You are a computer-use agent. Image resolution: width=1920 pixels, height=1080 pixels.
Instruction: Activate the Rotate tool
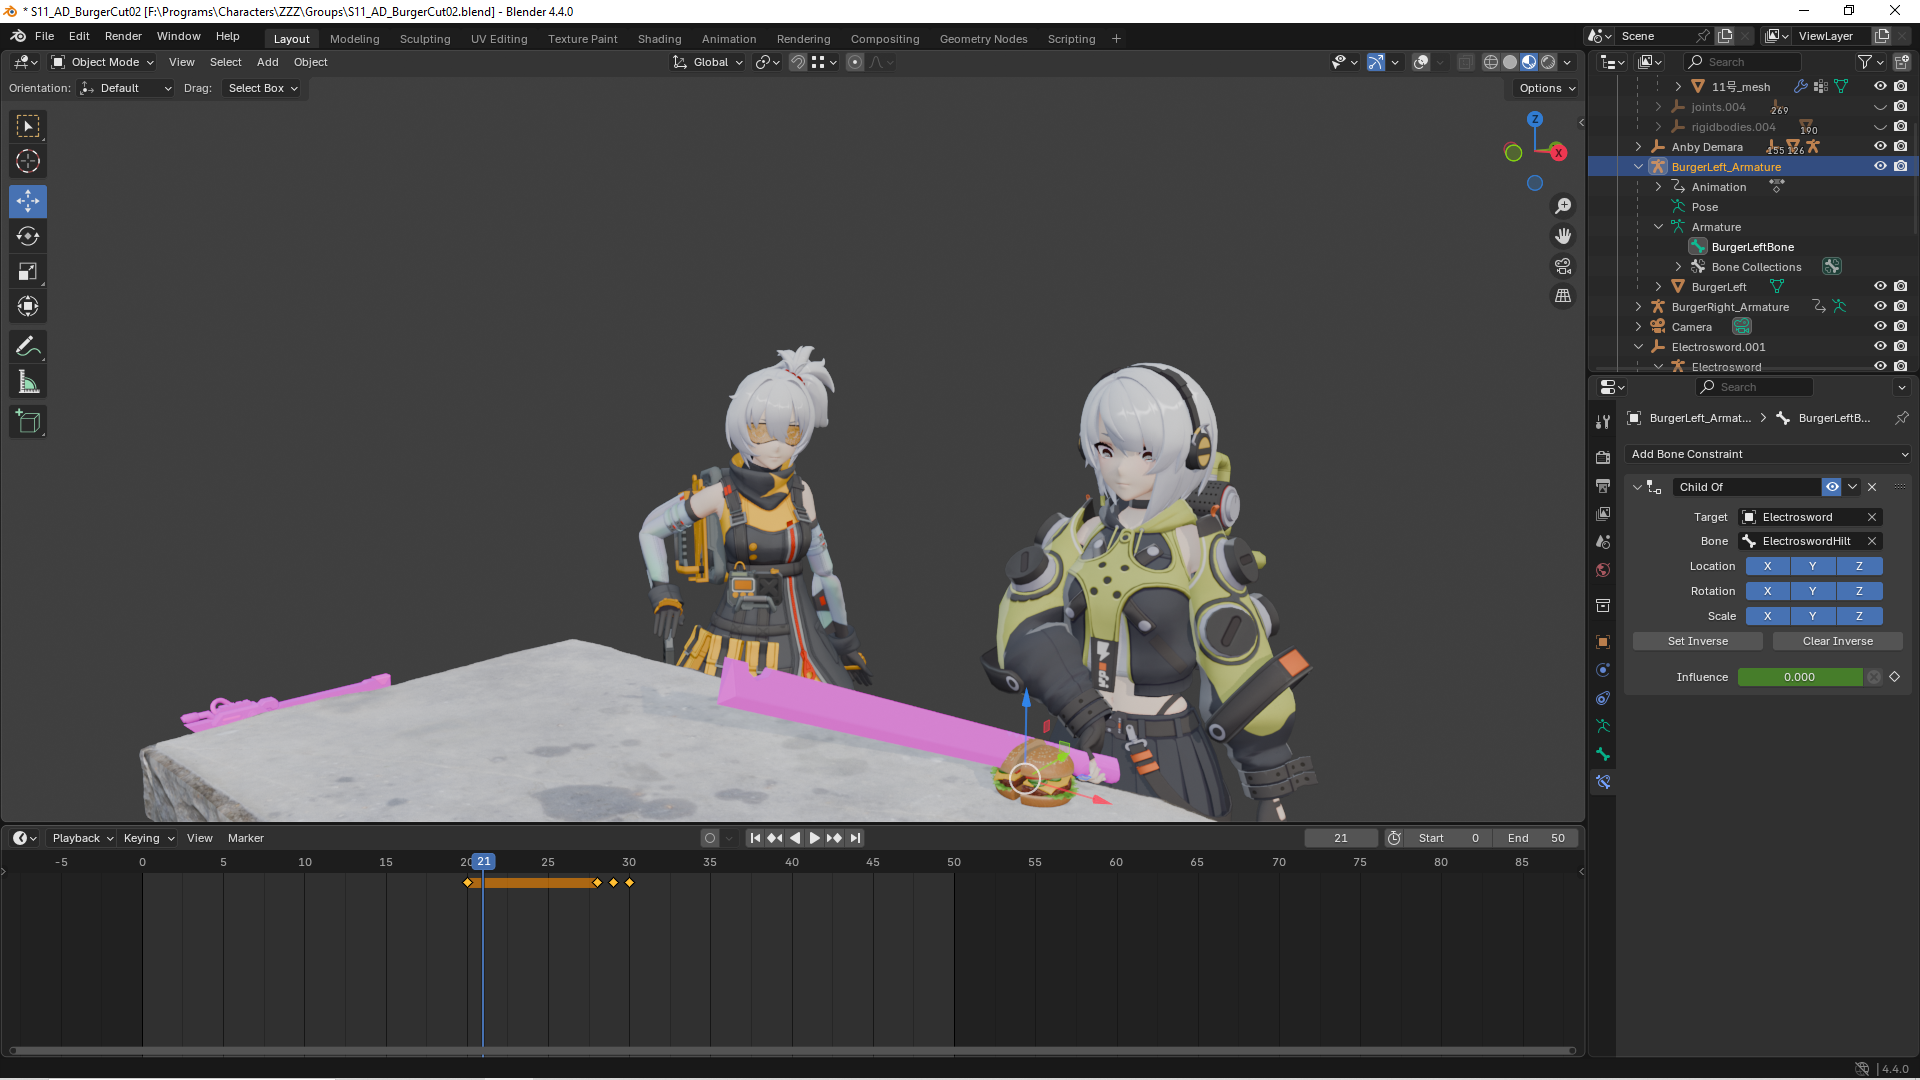[x=28, y=236]
